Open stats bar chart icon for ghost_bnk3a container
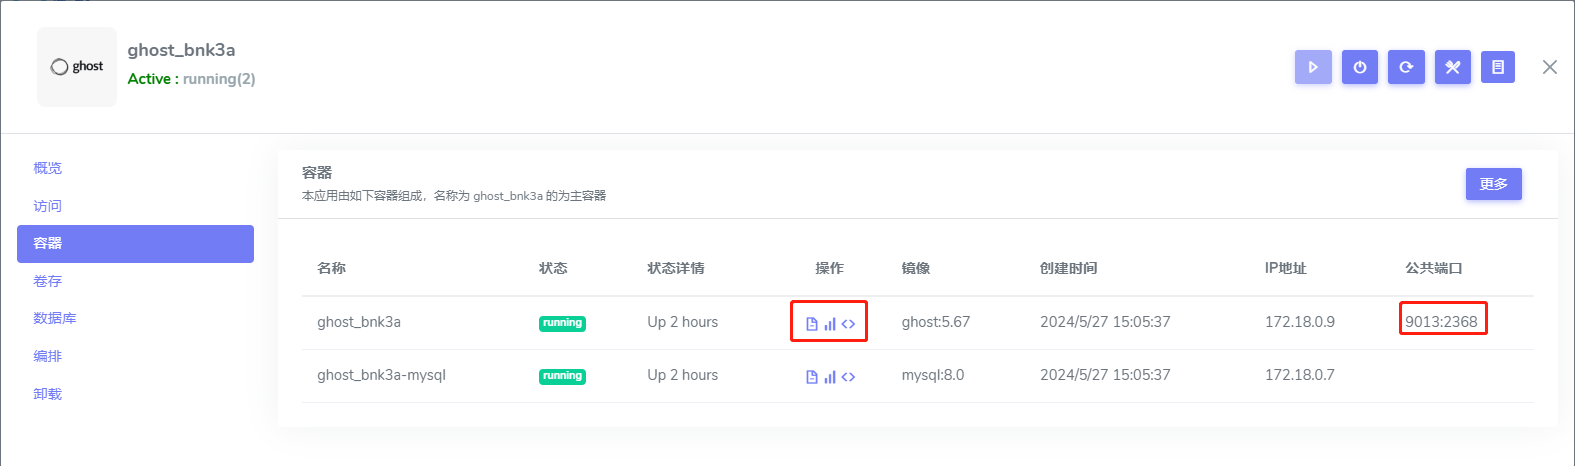 pos(830,324)
